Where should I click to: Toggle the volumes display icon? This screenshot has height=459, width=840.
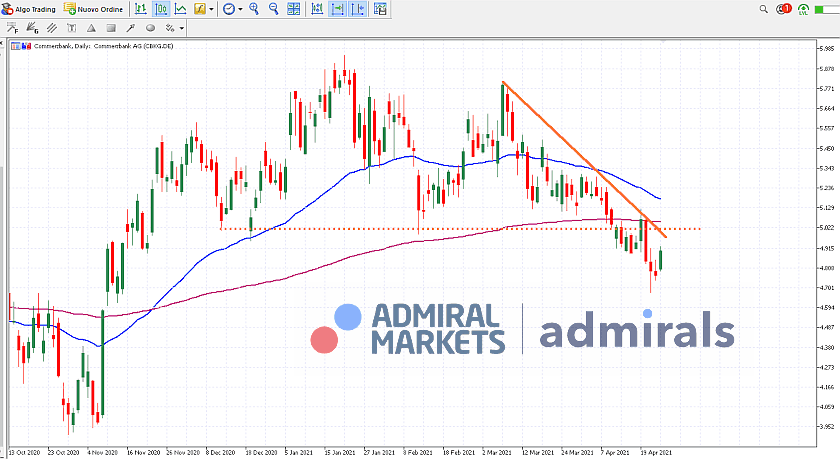tap(317, 9)
